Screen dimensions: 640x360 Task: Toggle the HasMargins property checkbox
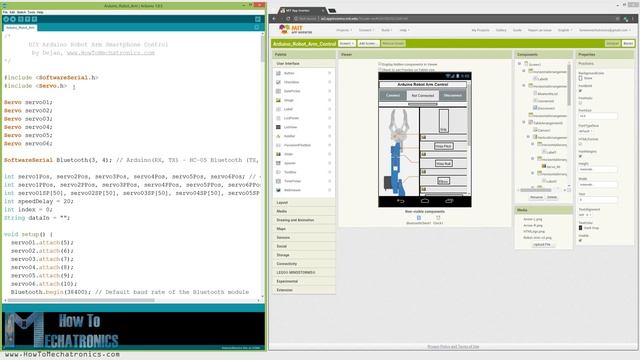tap(580, 156)
